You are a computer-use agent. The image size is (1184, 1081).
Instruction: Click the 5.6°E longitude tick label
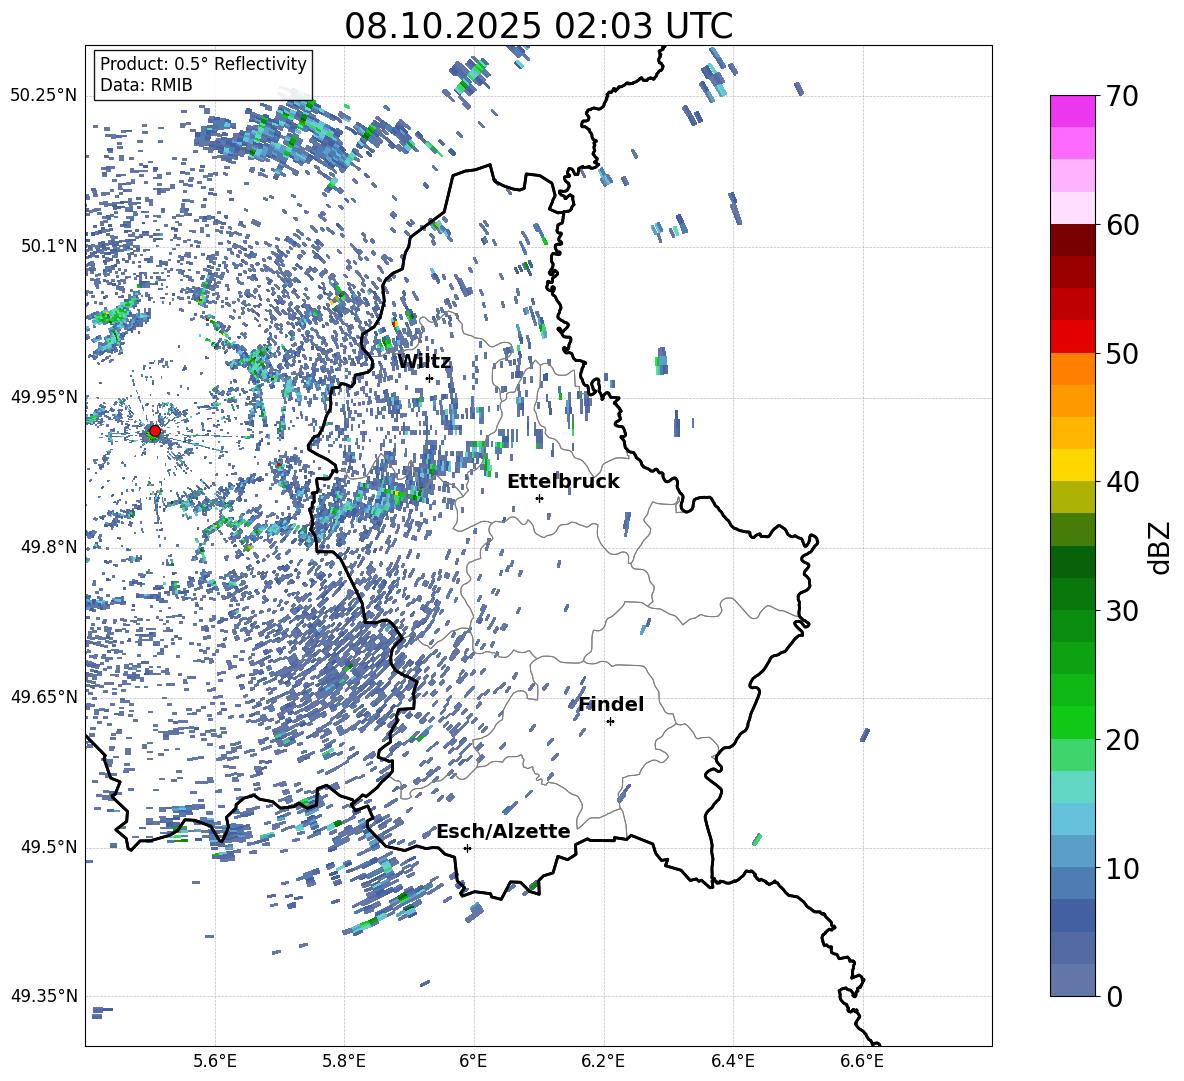click(x=214, y=1060)
